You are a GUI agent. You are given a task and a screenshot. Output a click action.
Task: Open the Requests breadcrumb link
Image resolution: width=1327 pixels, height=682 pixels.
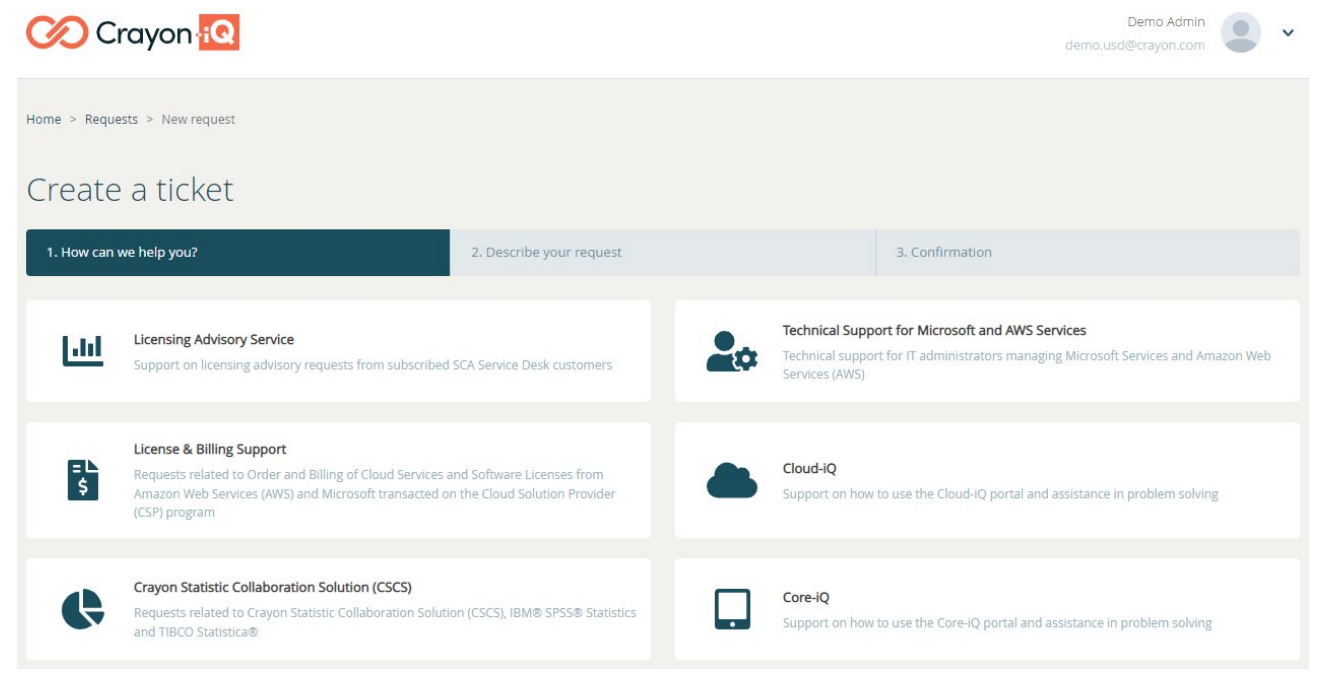click(111, 119)
